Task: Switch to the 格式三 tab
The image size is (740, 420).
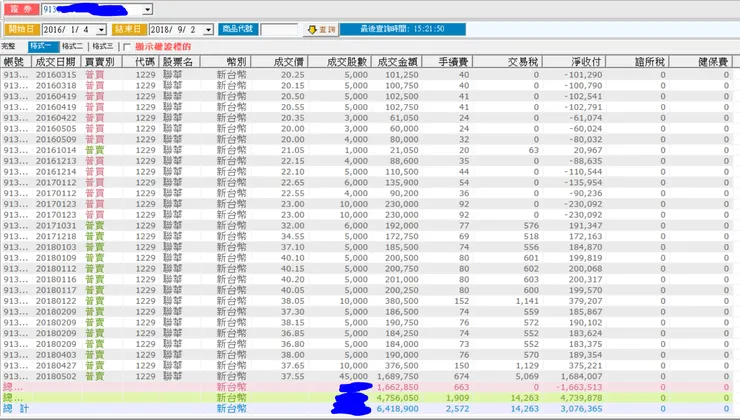Action: 103,46
